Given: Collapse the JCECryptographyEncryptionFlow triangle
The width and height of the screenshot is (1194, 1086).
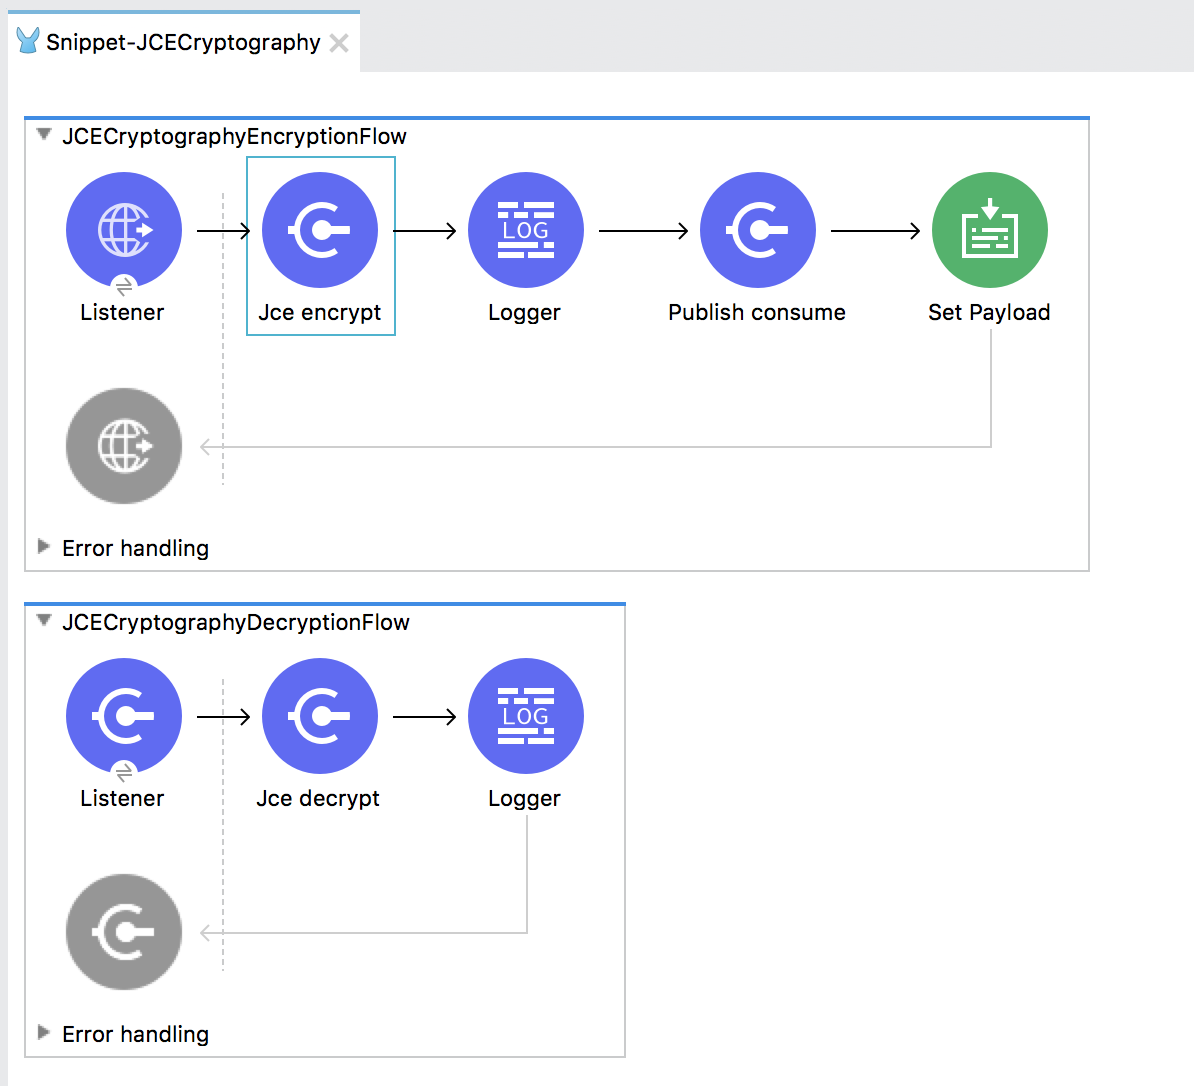Looking at the screenshot, I should [x=44, y=135].
